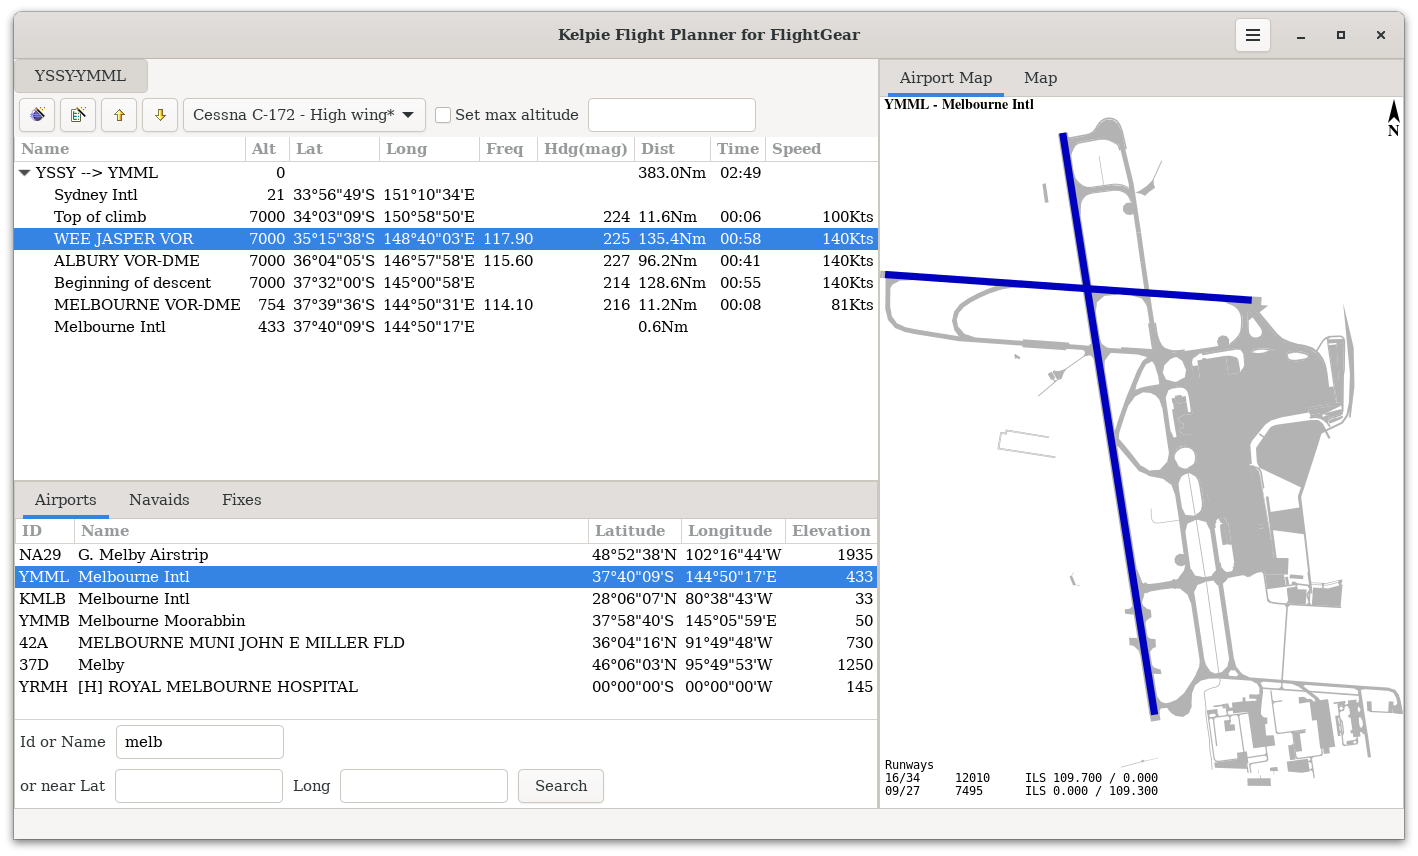Click the Hdg(mag) column header
This screenshot has height=856, width=1418.
(x=586, y=149)
